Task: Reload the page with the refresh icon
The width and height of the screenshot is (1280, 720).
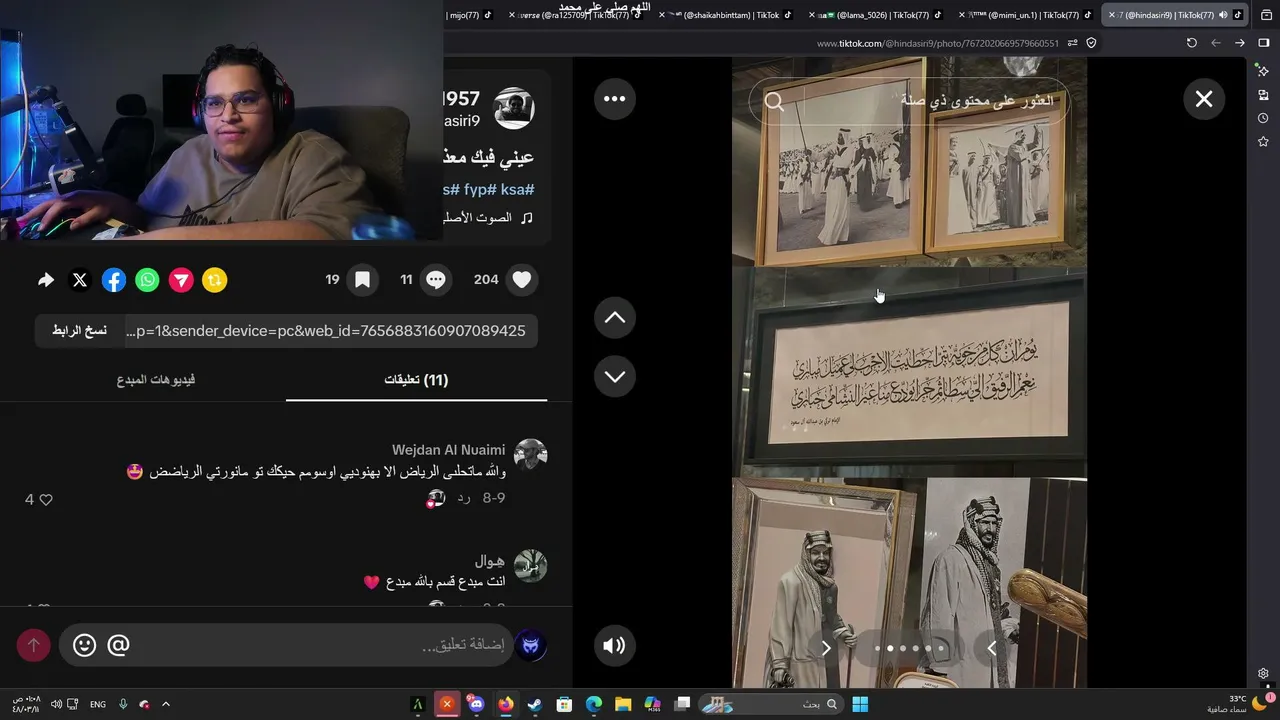Action: coord(1191,43)
